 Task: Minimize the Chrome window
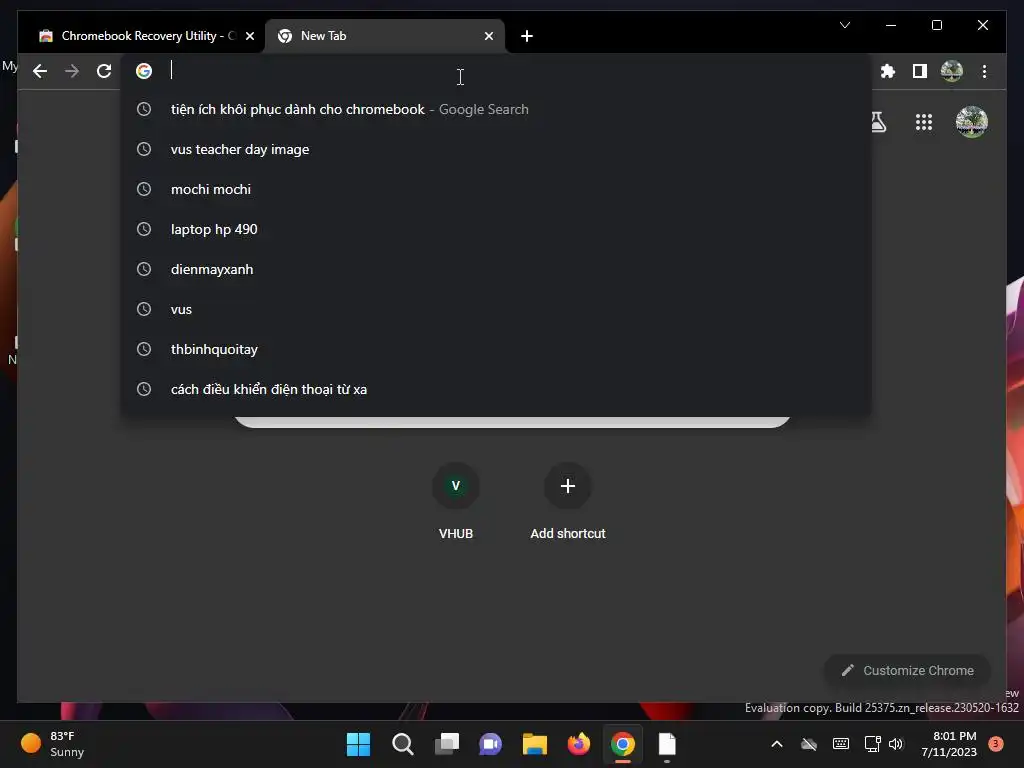click(x=891, y=25)
